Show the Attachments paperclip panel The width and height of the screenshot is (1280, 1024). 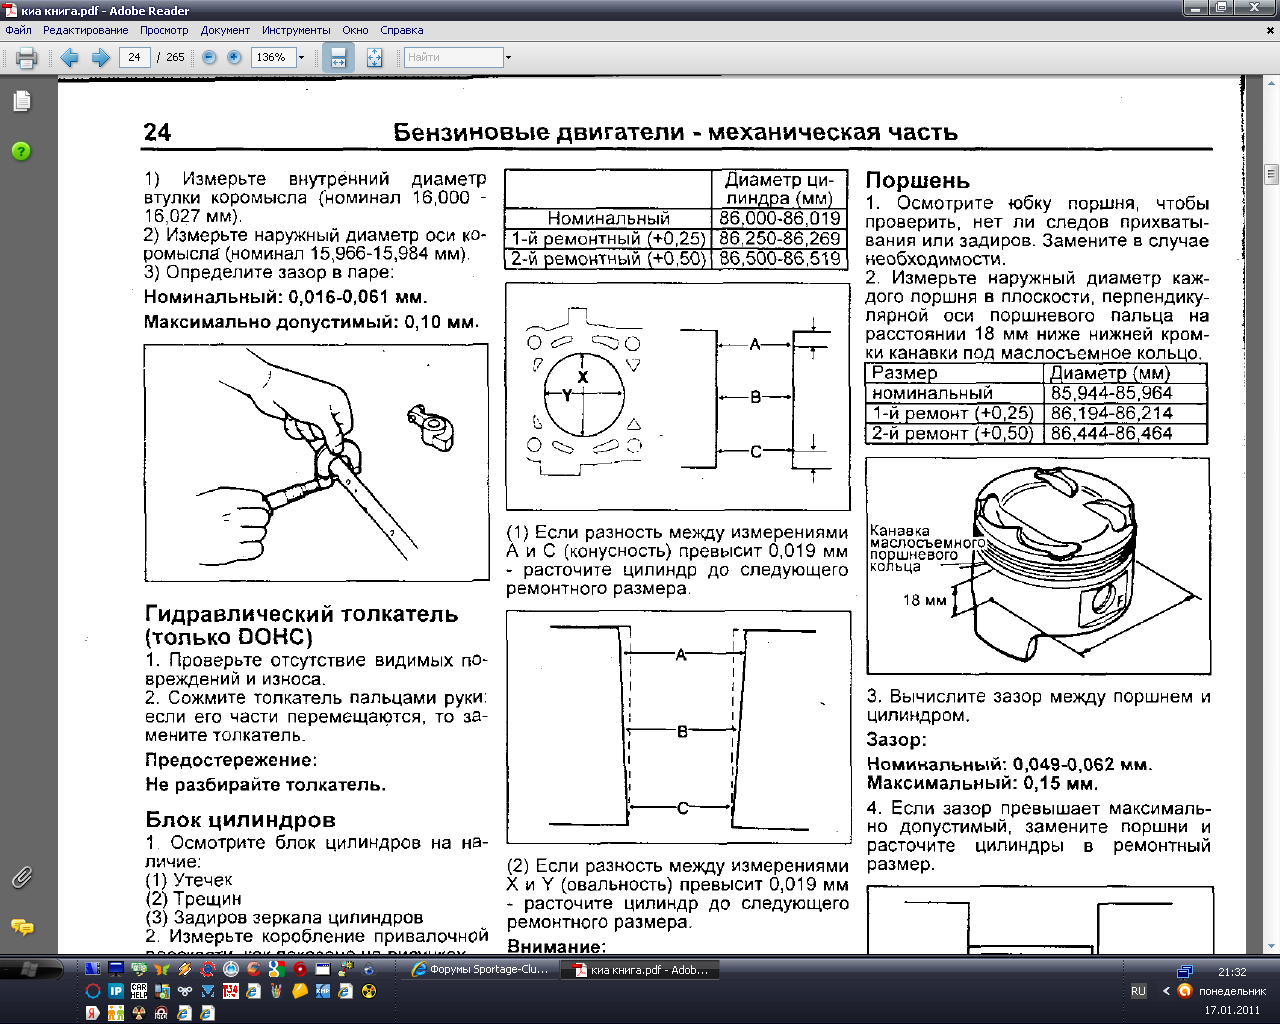pyautogui.click(x=21, y=877)
